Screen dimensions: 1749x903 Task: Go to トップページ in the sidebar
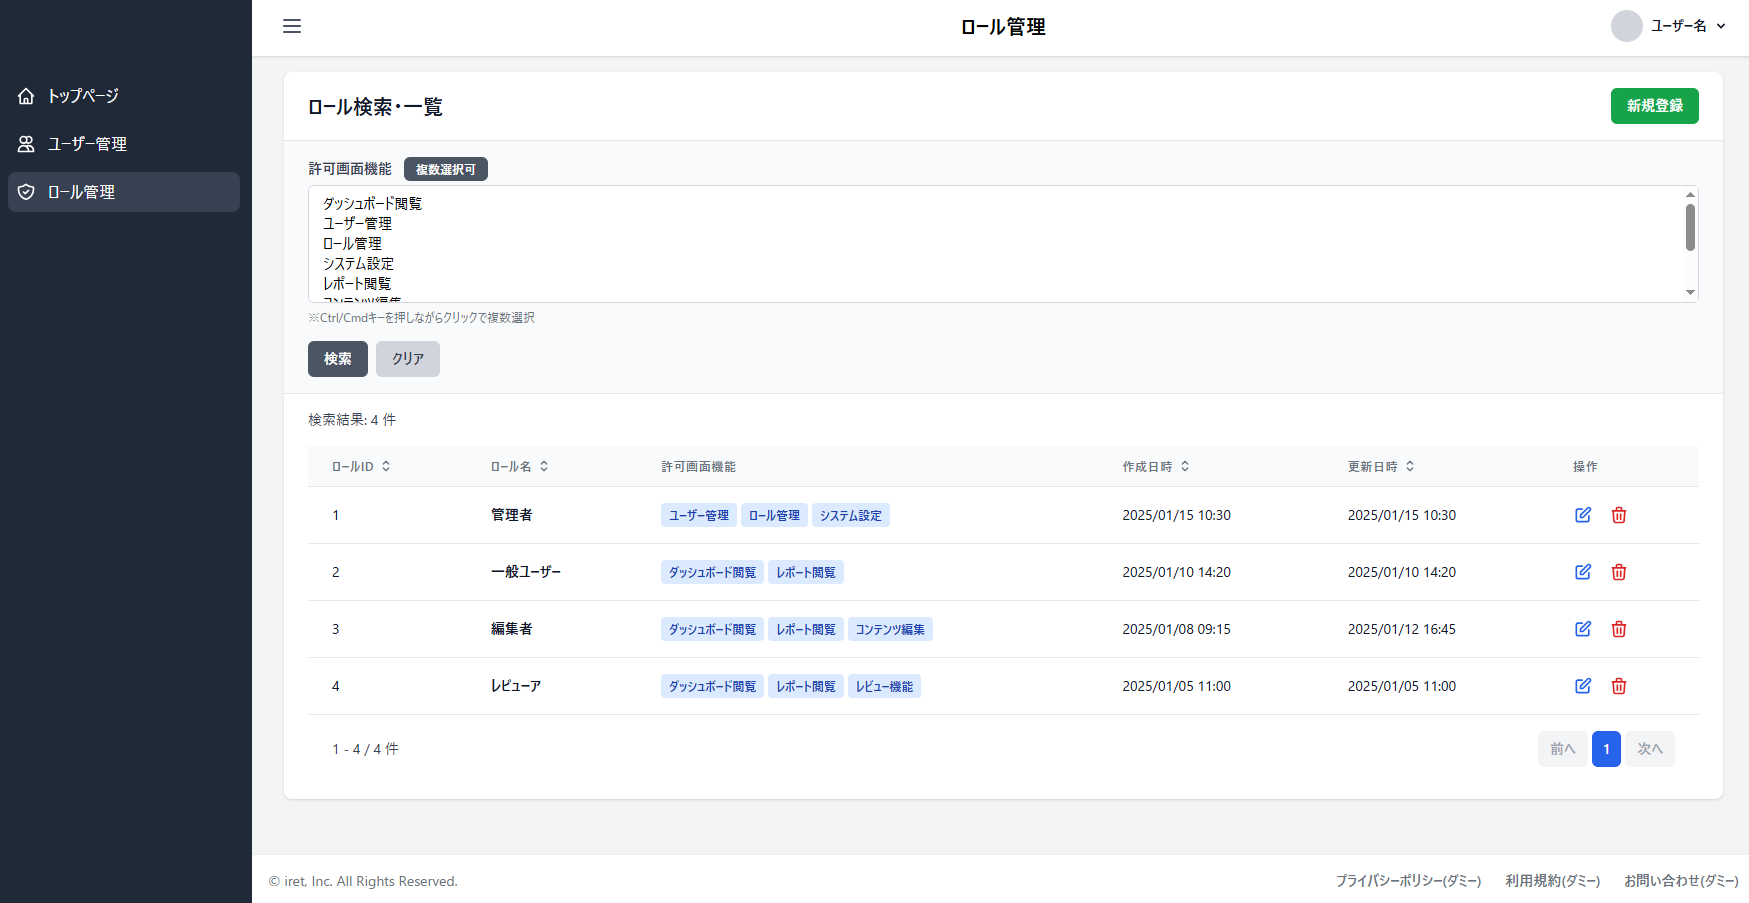pyautogui.click(x=83, y=96)
